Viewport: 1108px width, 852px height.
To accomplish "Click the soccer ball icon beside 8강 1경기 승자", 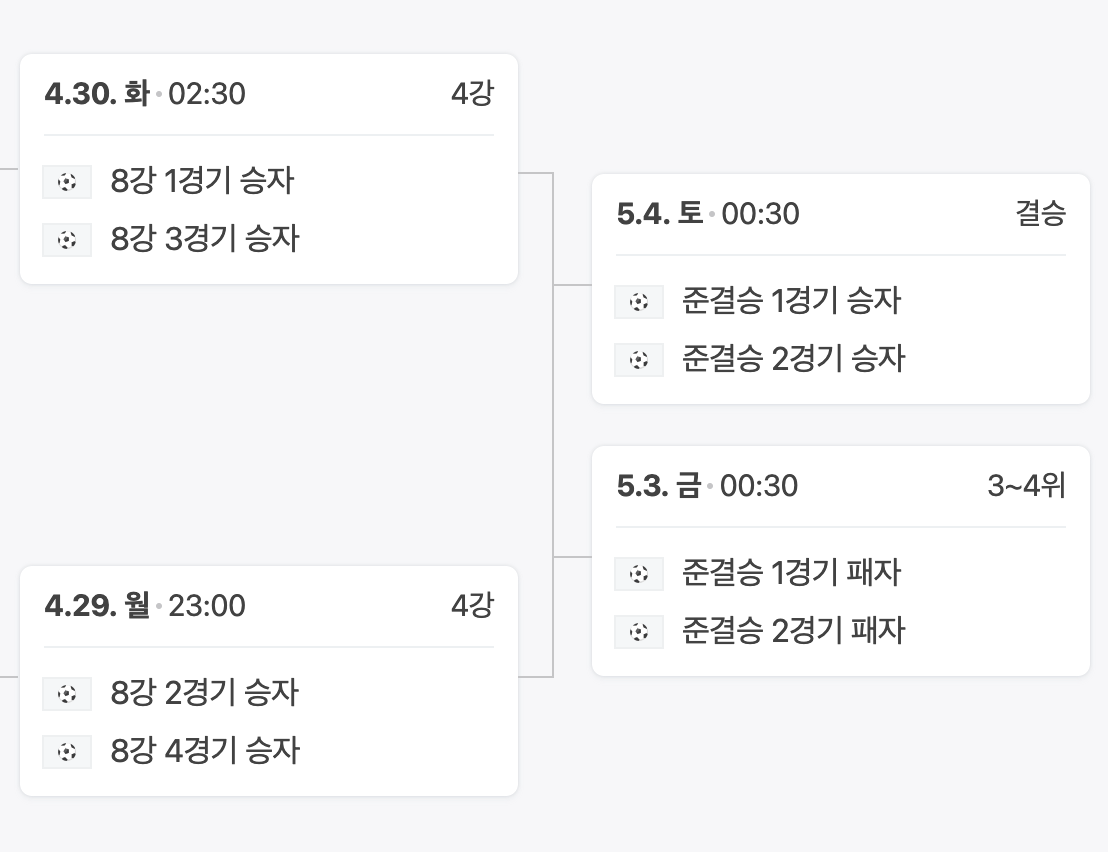I will (x=67, y=181).
